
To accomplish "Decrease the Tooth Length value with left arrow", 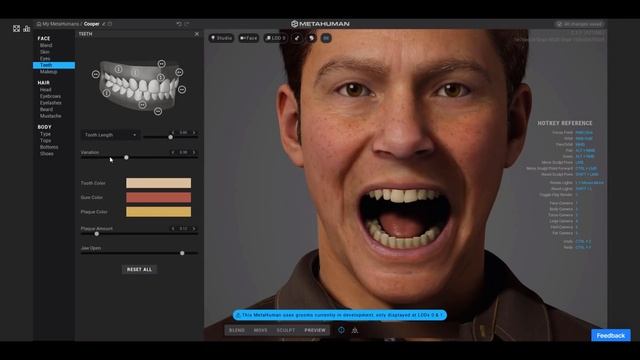I will coord(173,133).
